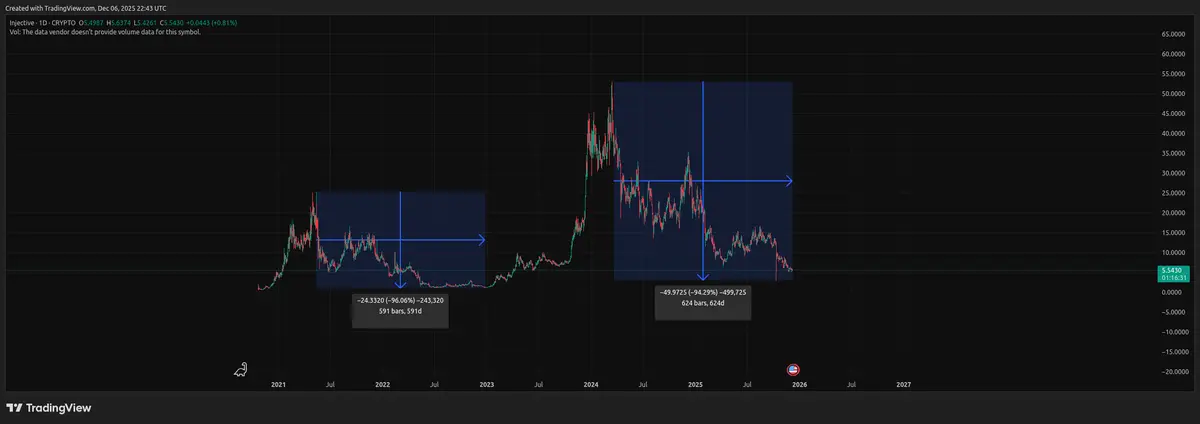Click the −49.9725 (−94.29%) measurement label
Image resolution: width=1200 pixels, height=424 pixels.
pyautogui.click(x=703, y=291)
